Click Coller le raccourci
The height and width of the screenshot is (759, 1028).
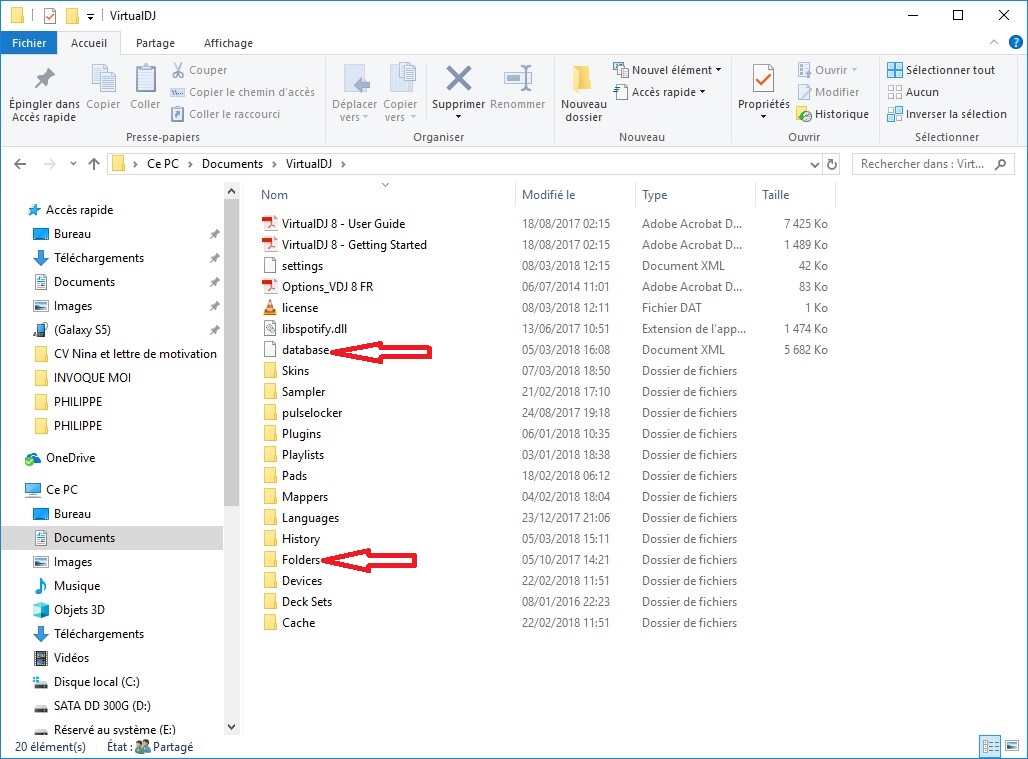[x=226, y=114]
